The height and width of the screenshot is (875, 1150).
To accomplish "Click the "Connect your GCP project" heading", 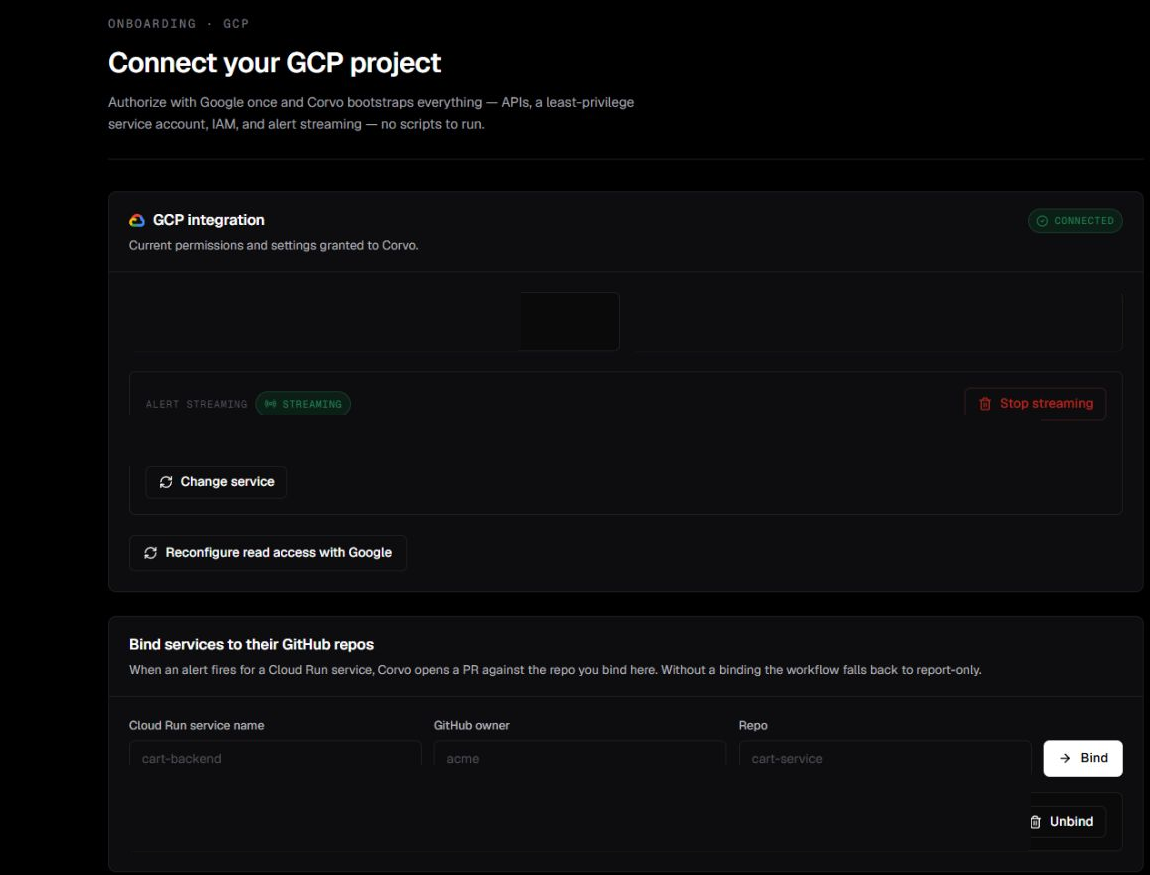I will [274, 63].
